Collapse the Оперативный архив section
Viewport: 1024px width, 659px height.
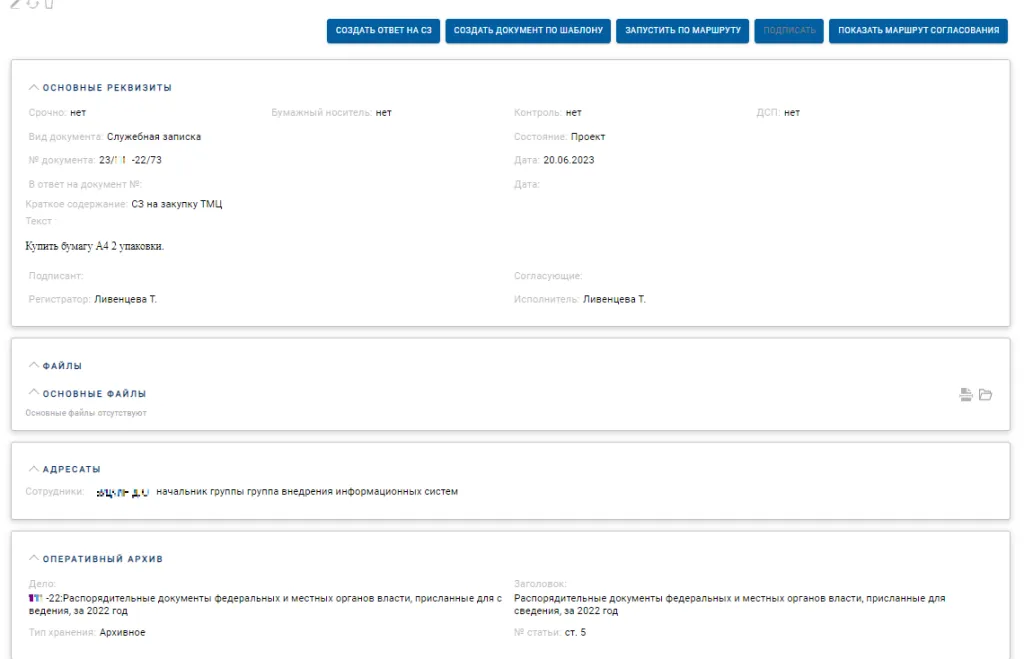tap(34, 559)
